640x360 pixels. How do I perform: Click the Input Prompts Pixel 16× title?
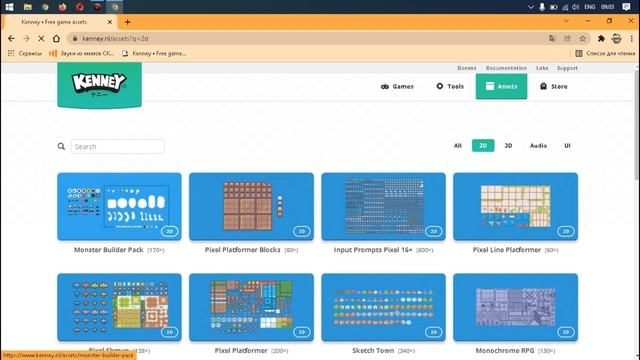click(373, 250)
